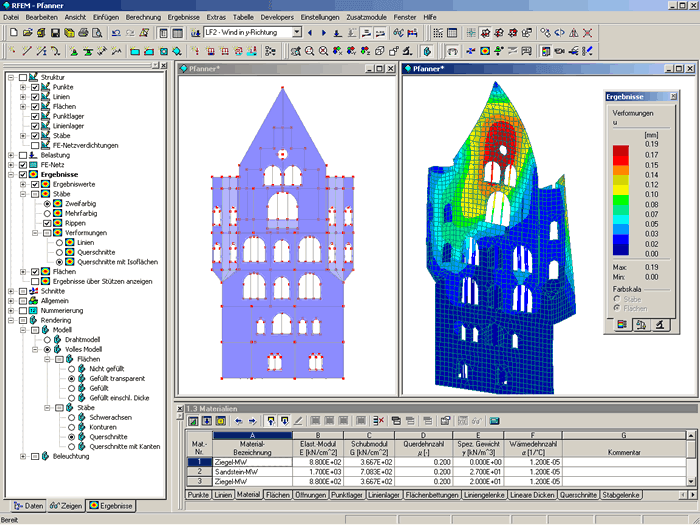Image resolution: width=700 pixels, height=525 pixels.
Task: Collapse the Struktur tree node
Action: (11, 77)
